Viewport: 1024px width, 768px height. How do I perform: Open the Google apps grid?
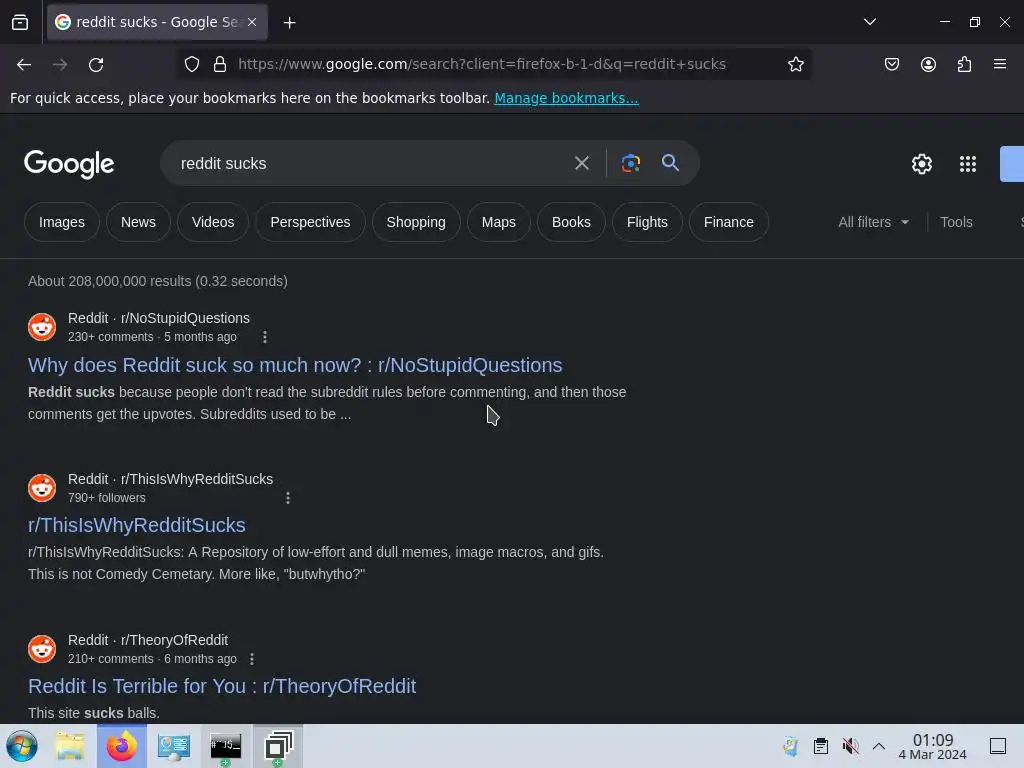coord(968,164)
